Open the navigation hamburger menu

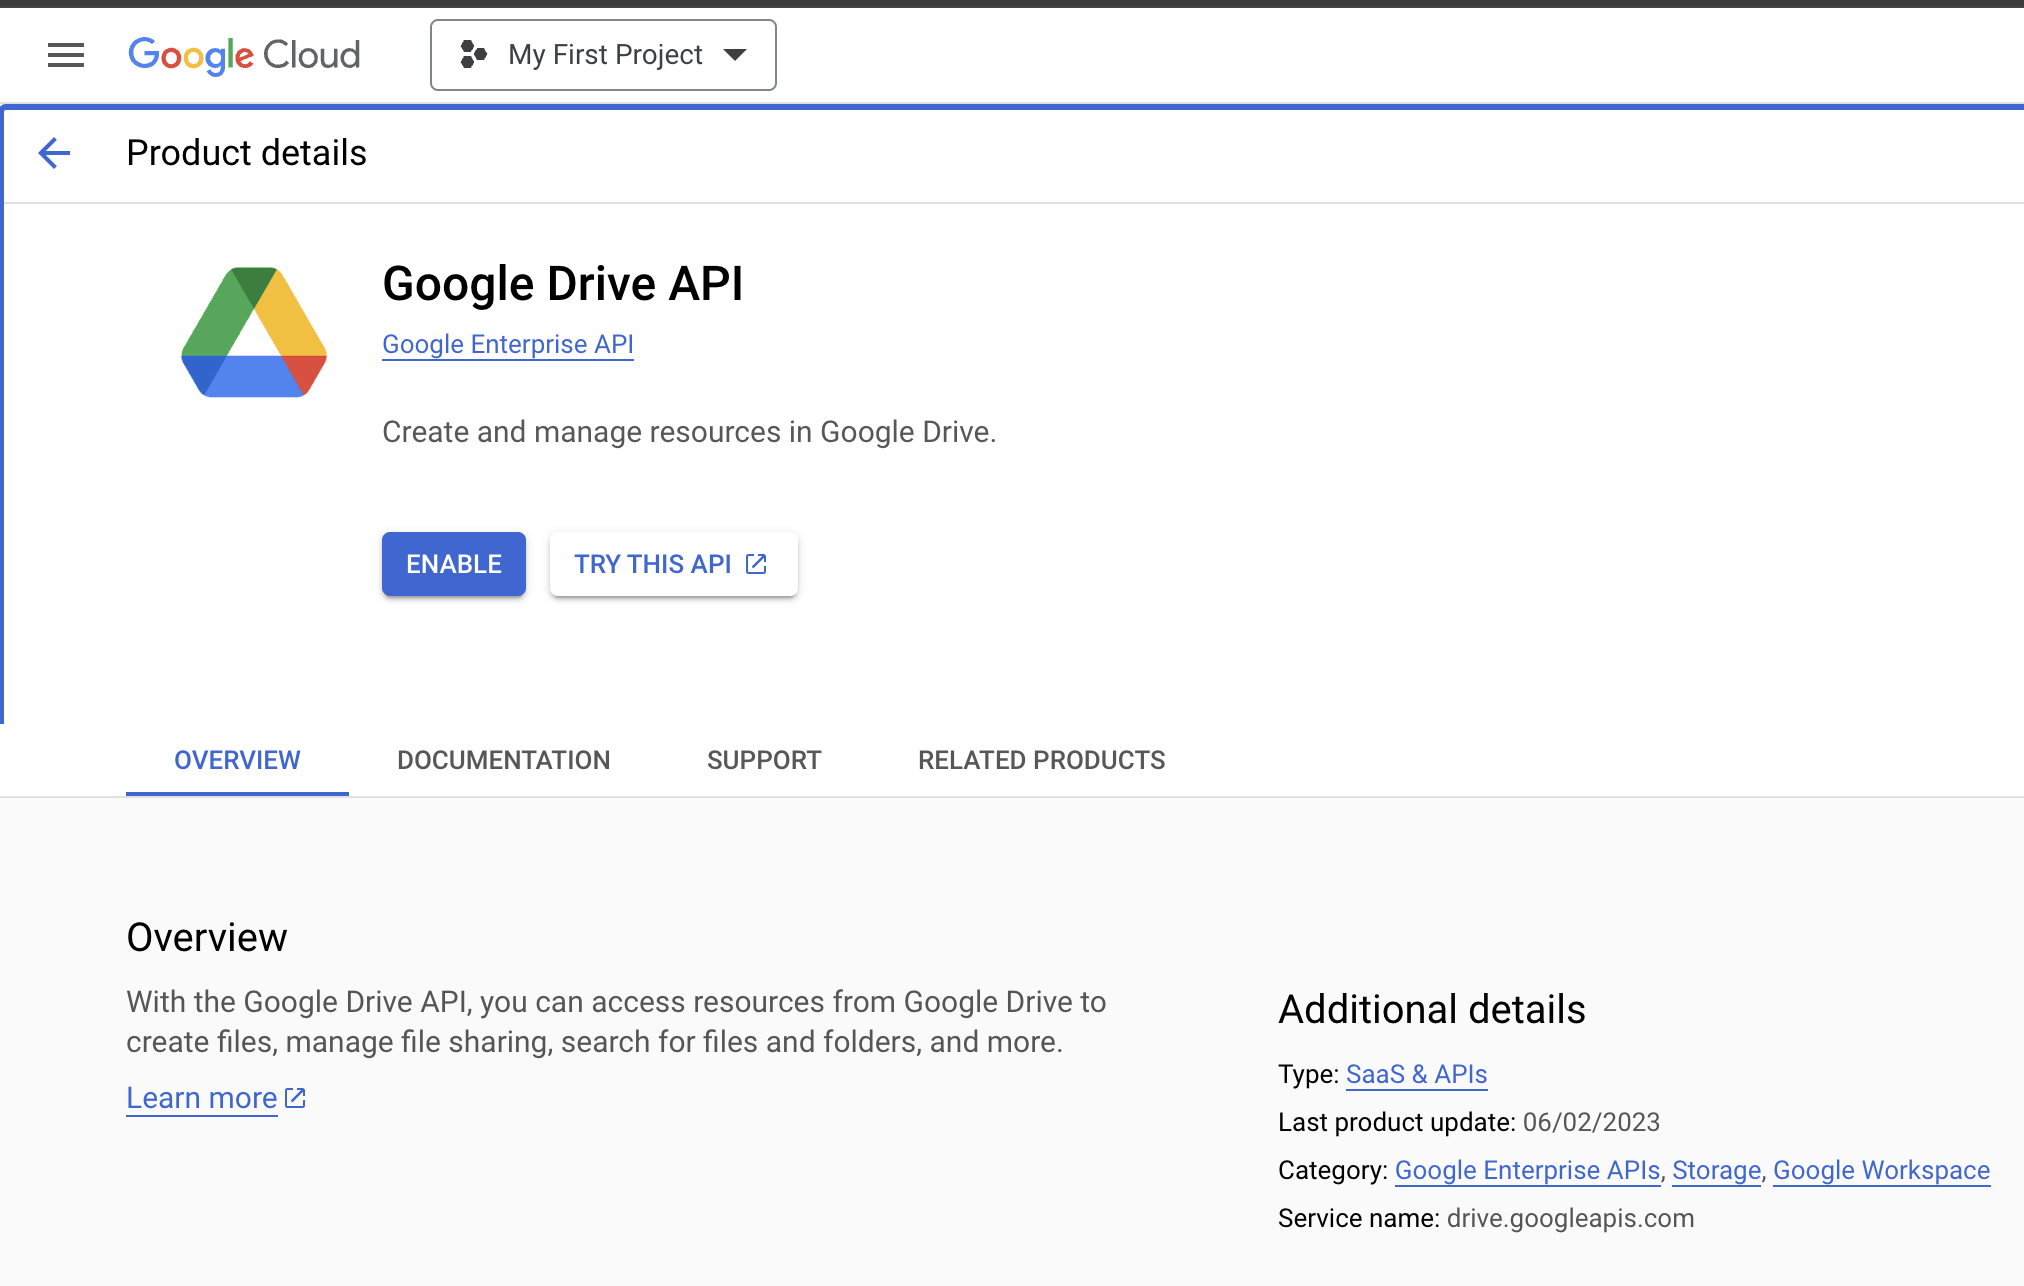65,55
